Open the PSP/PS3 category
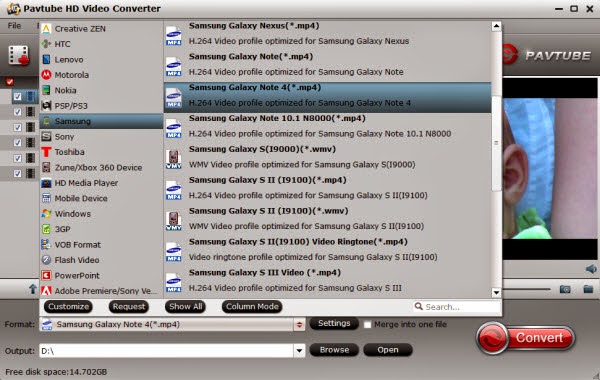The image size is (600, 380). pyautogui.click(x=101, y=106)
